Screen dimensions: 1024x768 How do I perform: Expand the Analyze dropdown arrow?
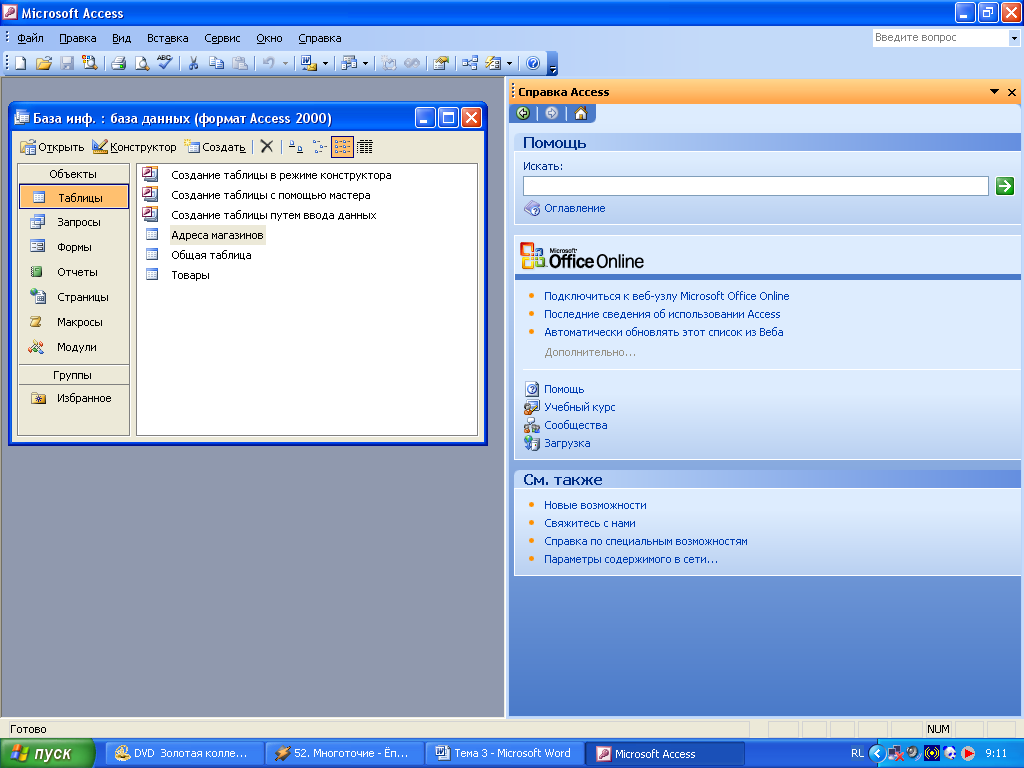(365, 63)
